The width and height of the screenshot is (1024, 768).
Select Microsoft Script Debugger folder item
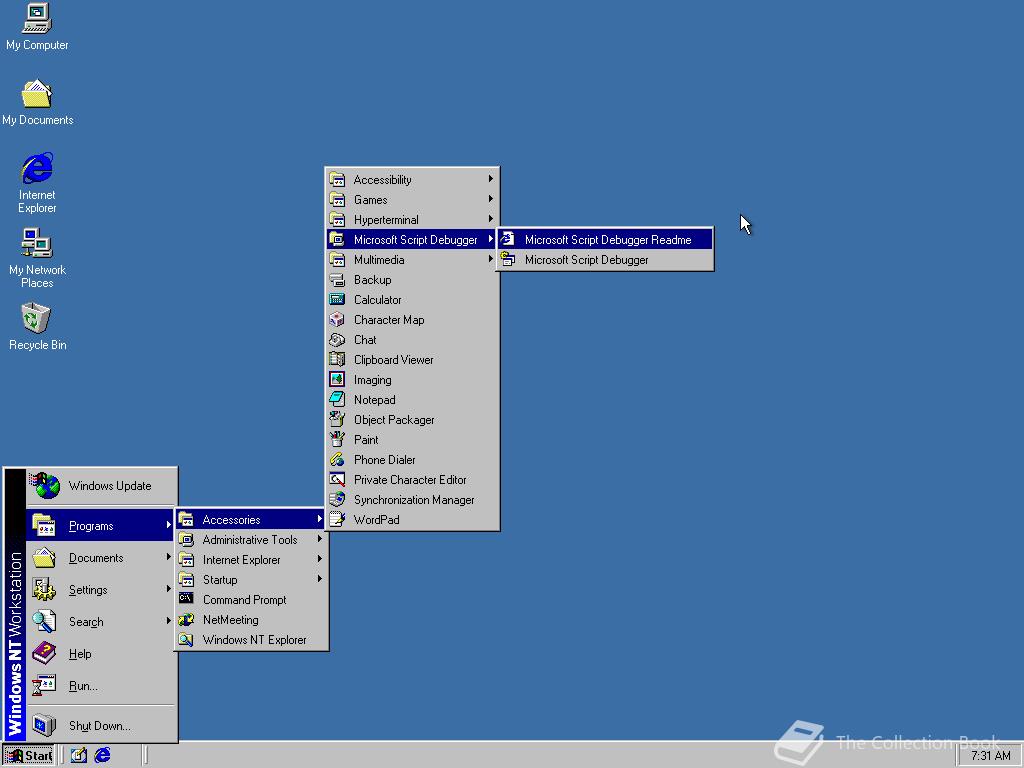412,240
